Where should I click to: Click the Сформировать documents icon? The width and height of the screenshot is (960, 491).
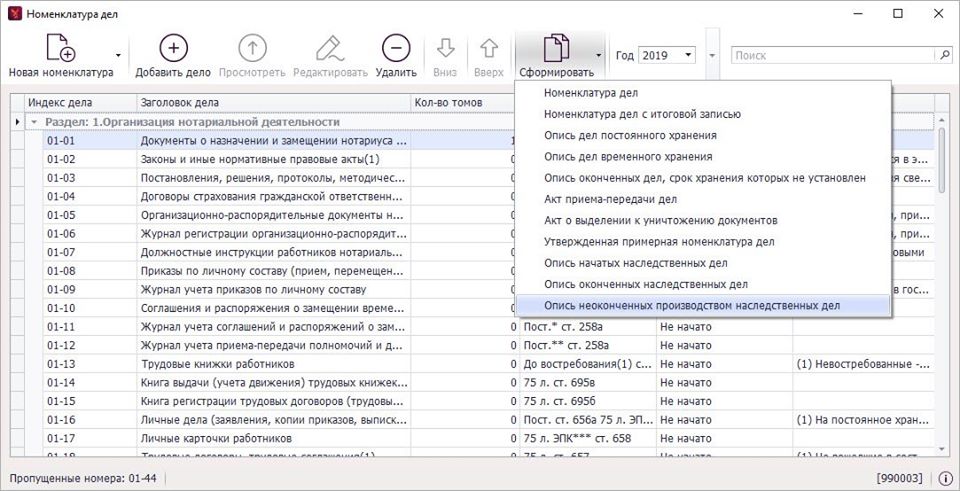(x=557, y=48)
